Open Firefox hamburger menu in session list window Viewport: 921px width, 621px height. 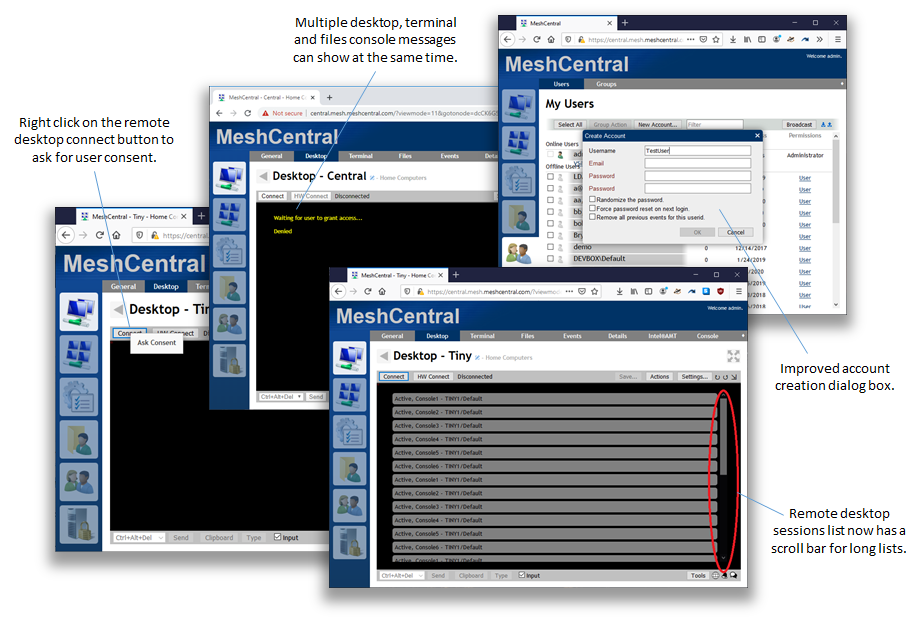738,291
